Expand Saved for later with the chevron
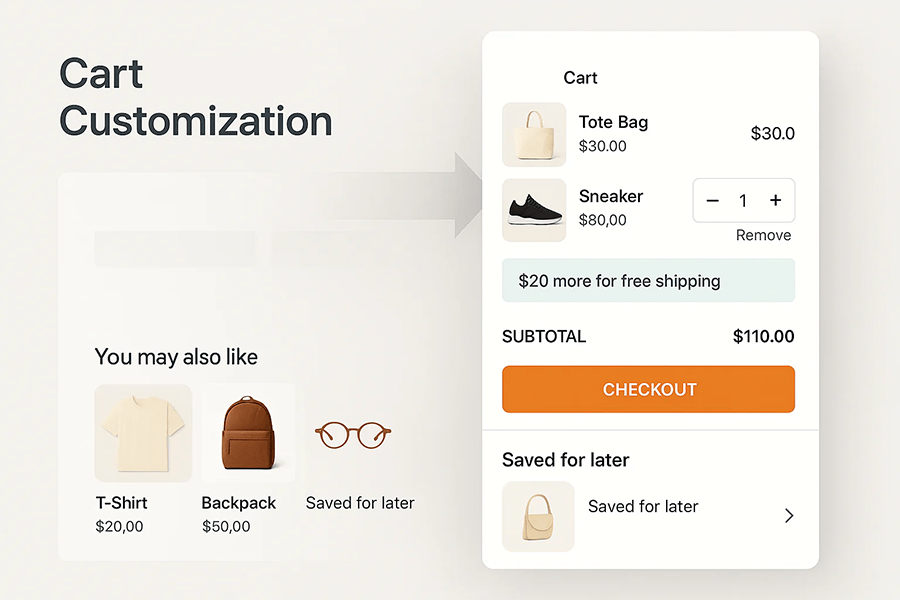Screen dimensions: 900x600 pos(789,515)
